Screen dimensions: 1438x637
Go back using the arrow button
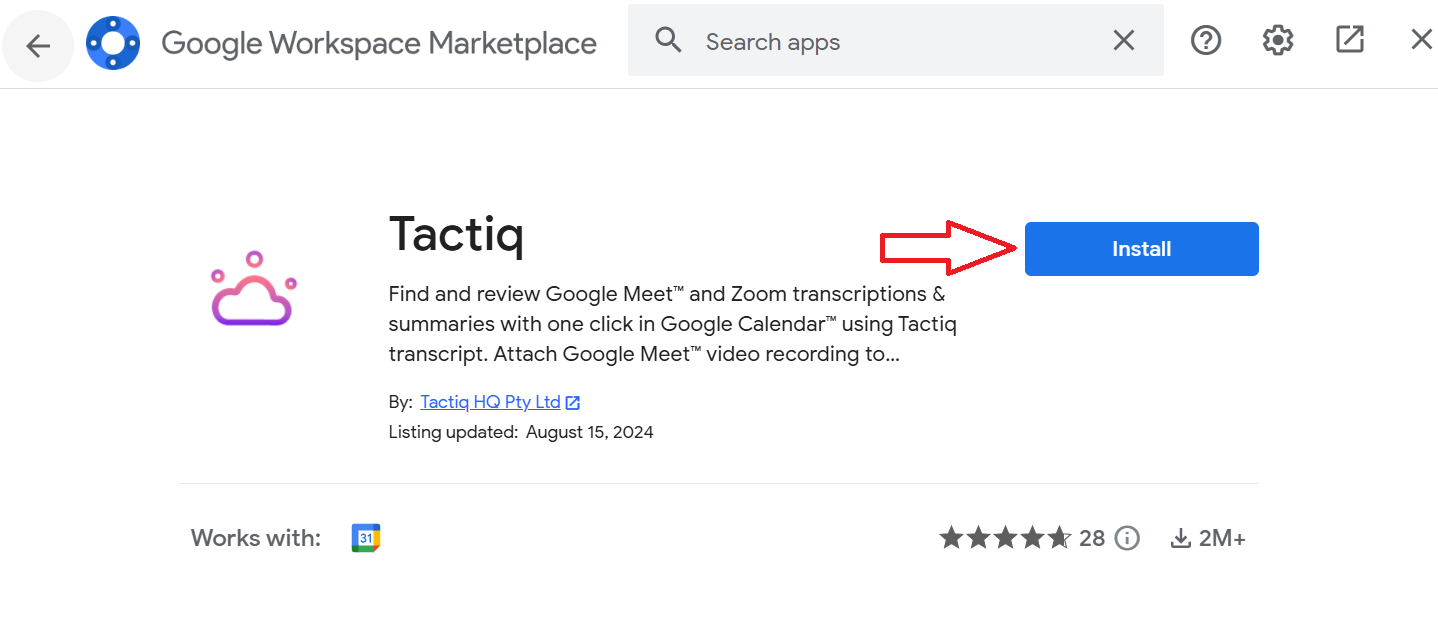(38, 45)
